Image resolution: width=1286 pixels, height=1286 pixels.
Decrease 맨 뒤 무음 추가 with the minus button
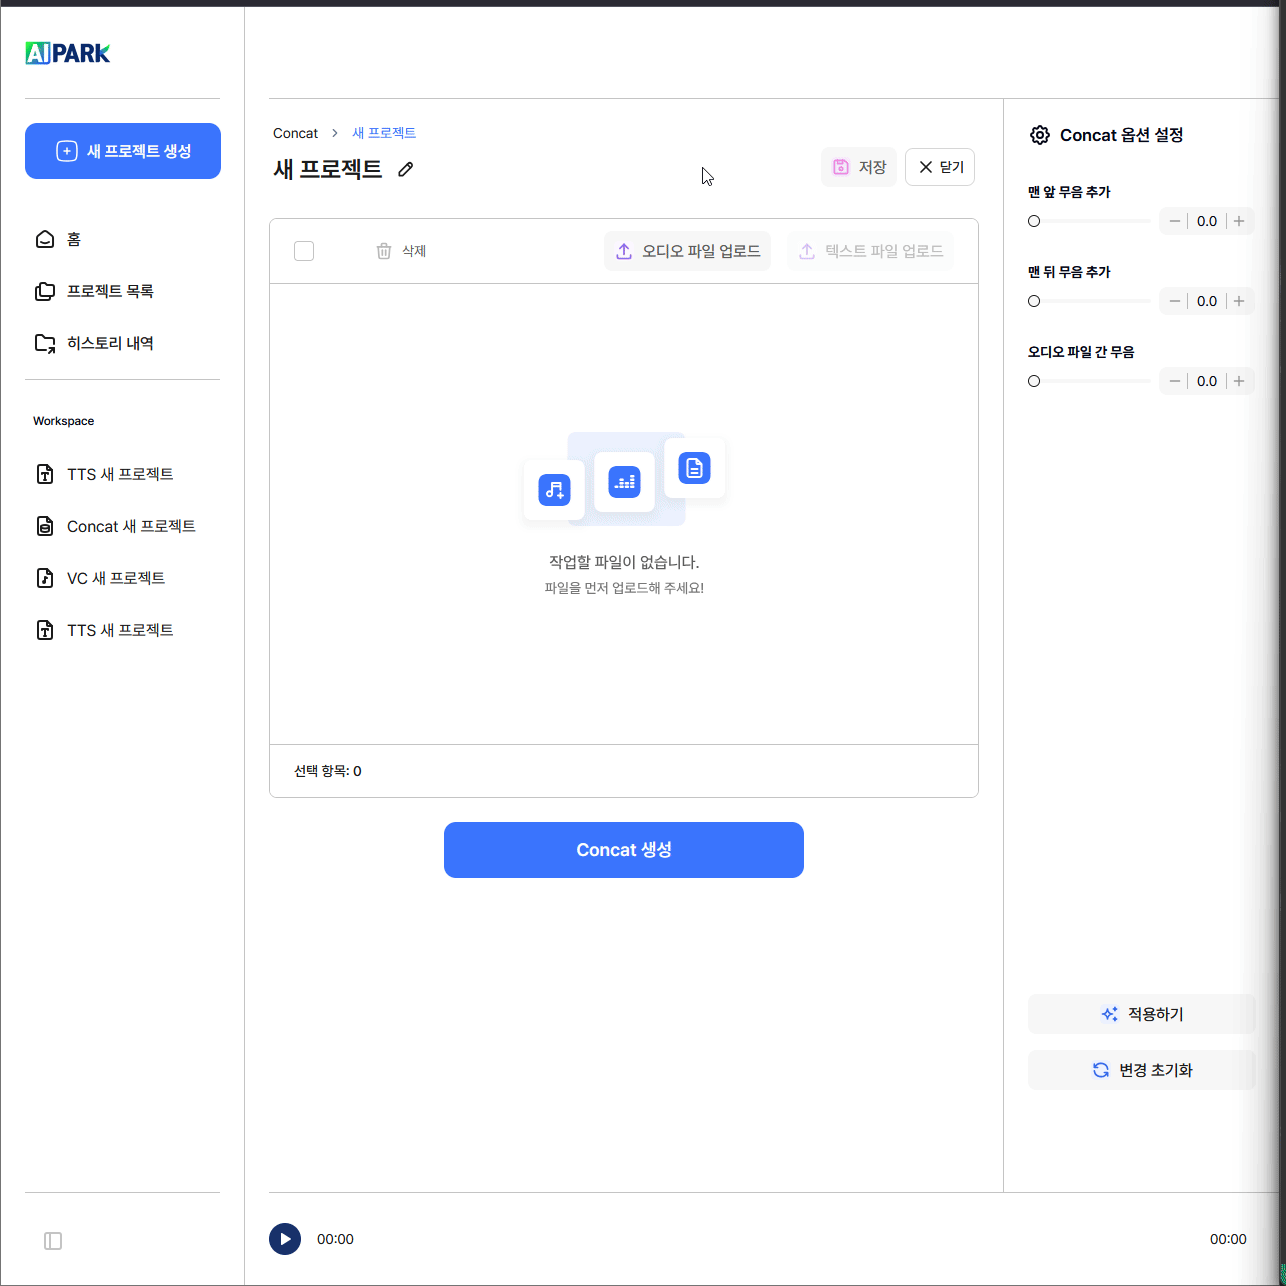coord(1175,301)
